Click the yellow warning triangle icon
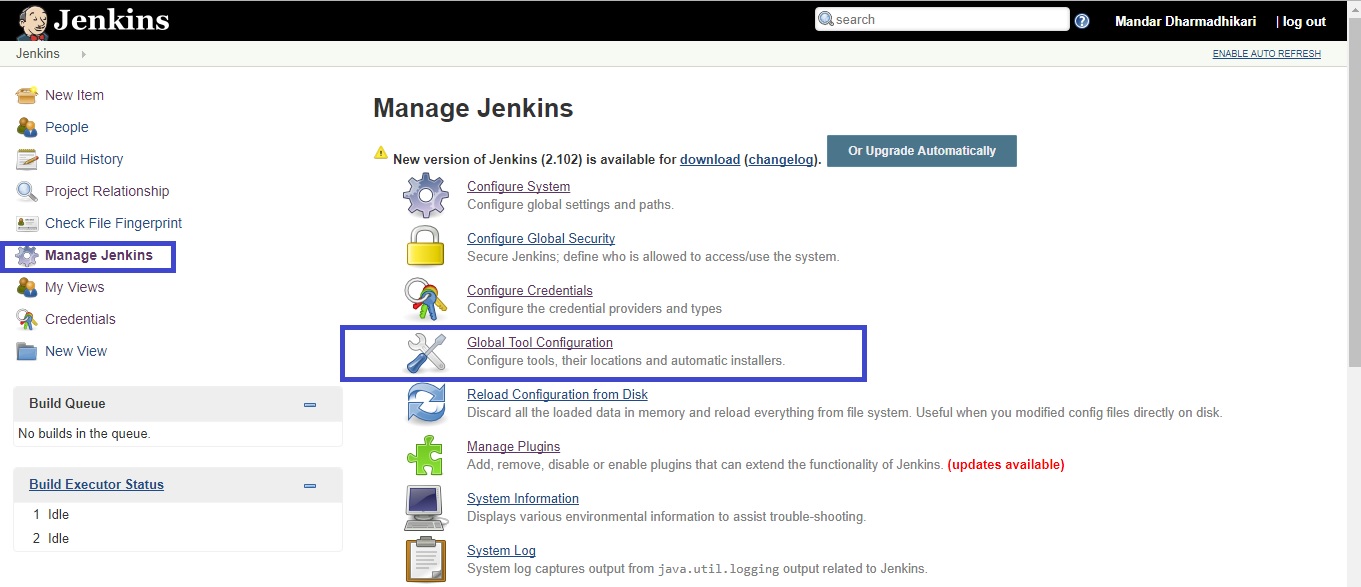 click(x=381, y=153)
